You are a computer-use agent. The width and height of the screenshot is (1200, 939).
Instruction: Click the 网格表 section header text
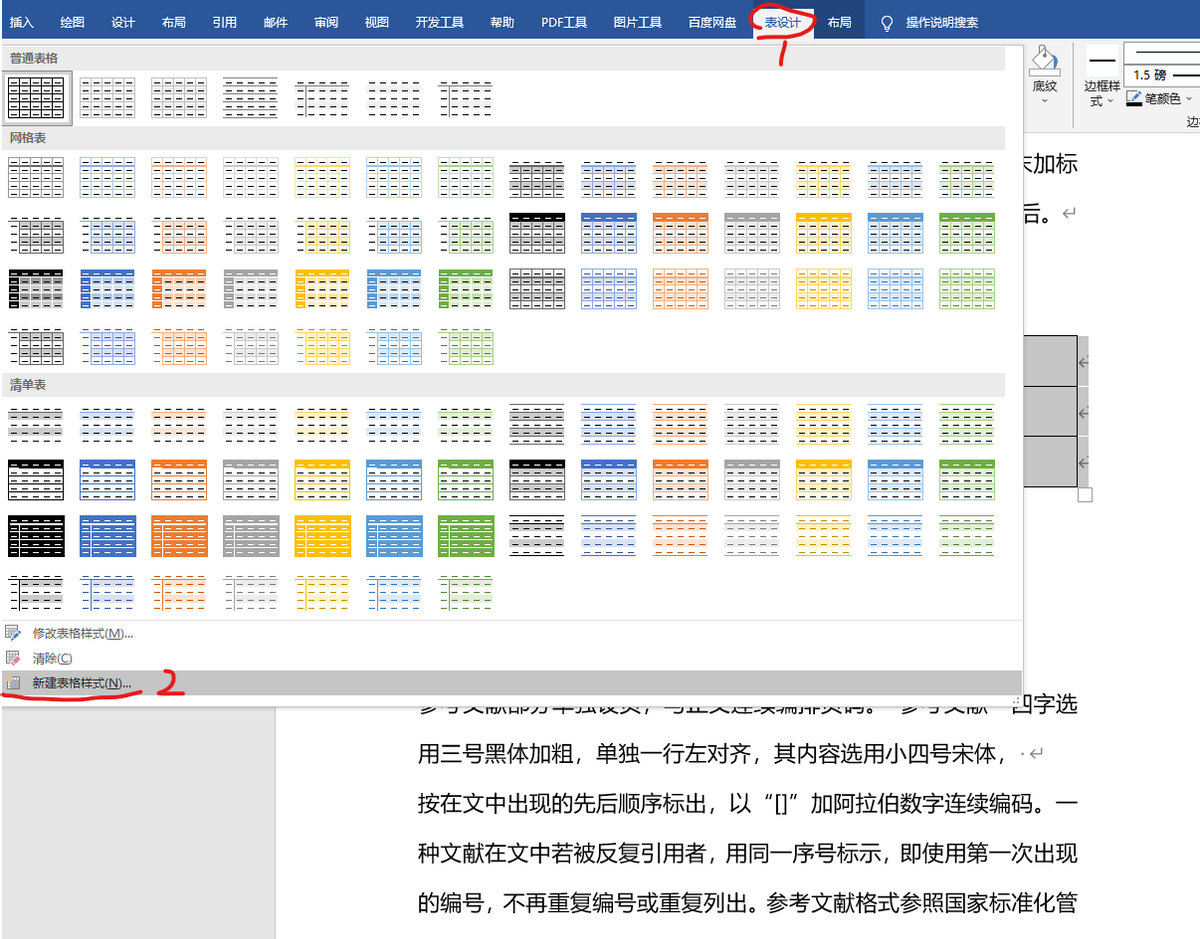28,137
